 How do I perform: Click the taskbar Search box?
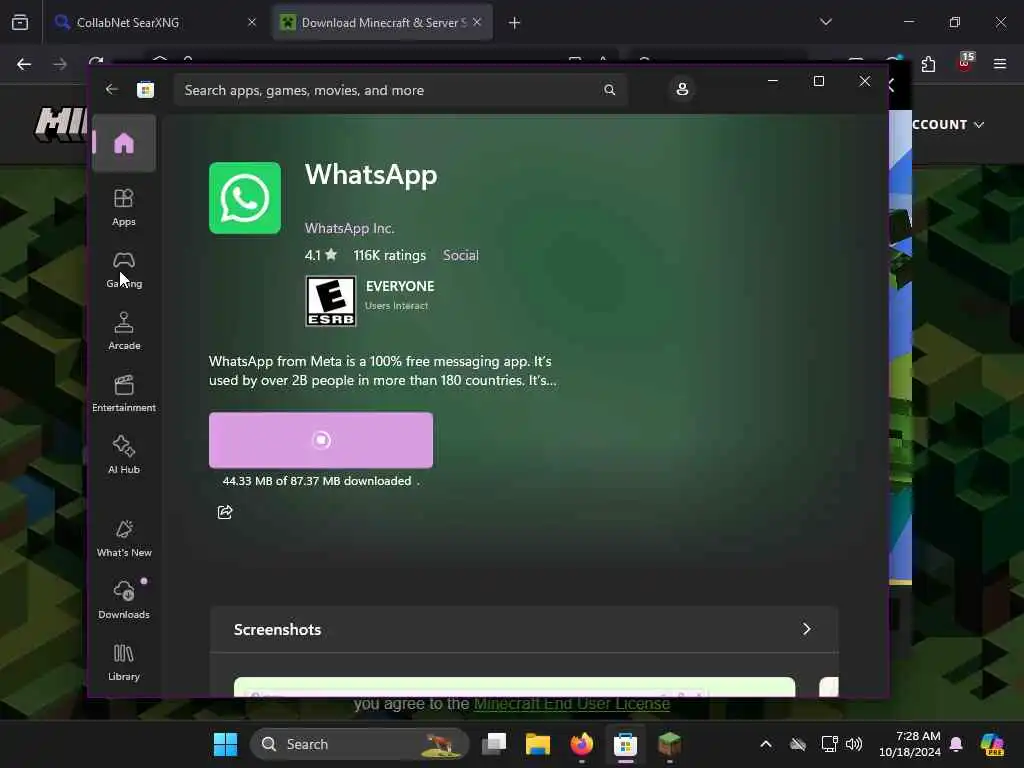pos(360,744)
